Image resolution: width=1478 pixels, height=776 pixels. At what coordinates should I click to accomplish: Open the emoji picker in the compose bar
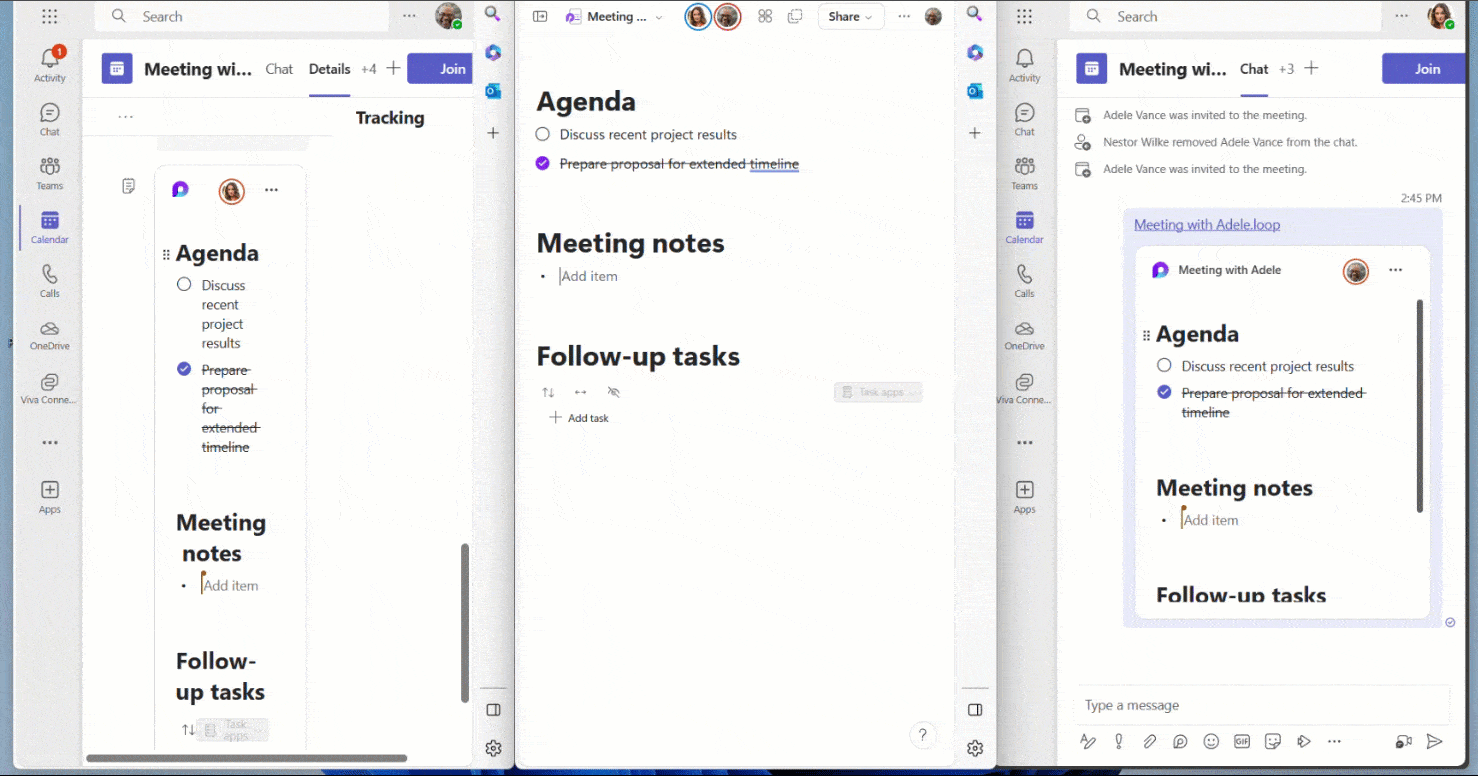[x=1211, y=742]
